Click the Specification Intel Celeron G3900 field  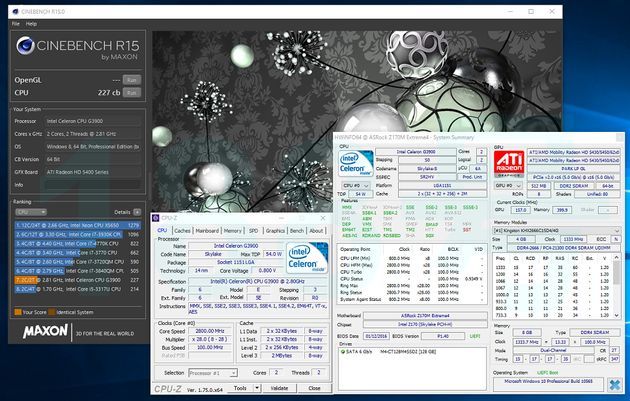257,281
